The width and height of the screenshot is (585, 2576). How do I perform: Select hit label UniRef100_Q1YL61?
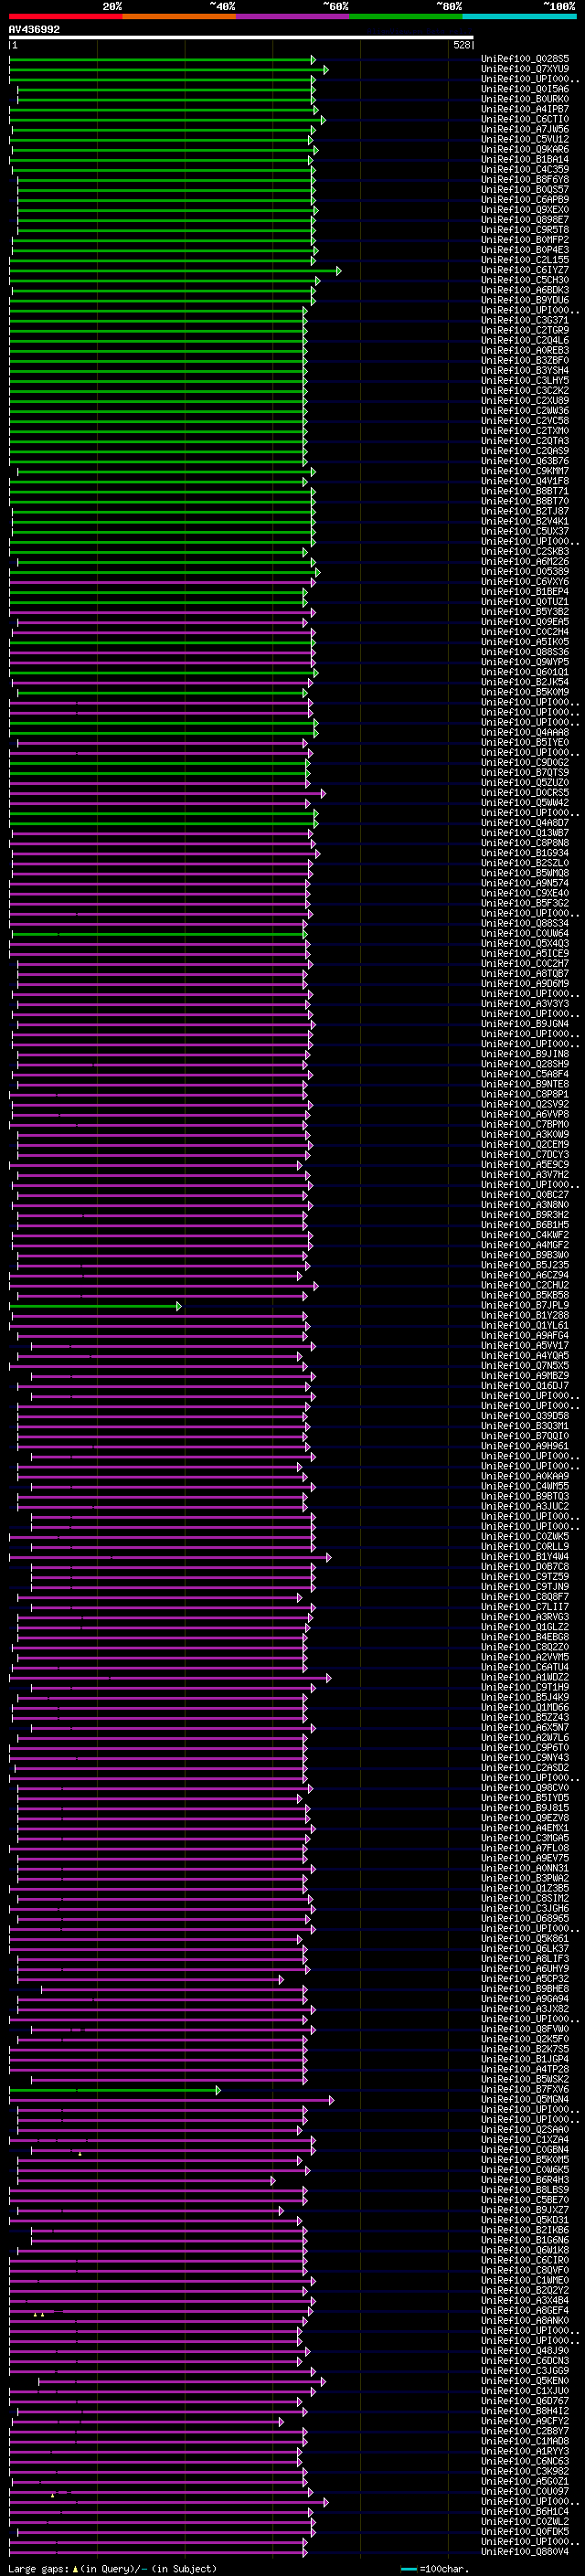pos(525,1325)
